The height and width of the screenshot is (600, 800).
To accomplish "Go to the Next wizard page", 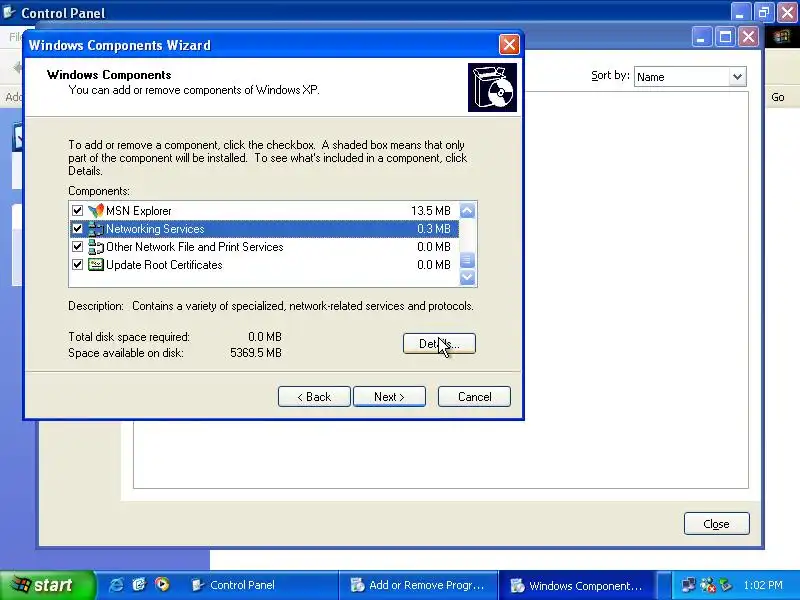I will point(389,396).
